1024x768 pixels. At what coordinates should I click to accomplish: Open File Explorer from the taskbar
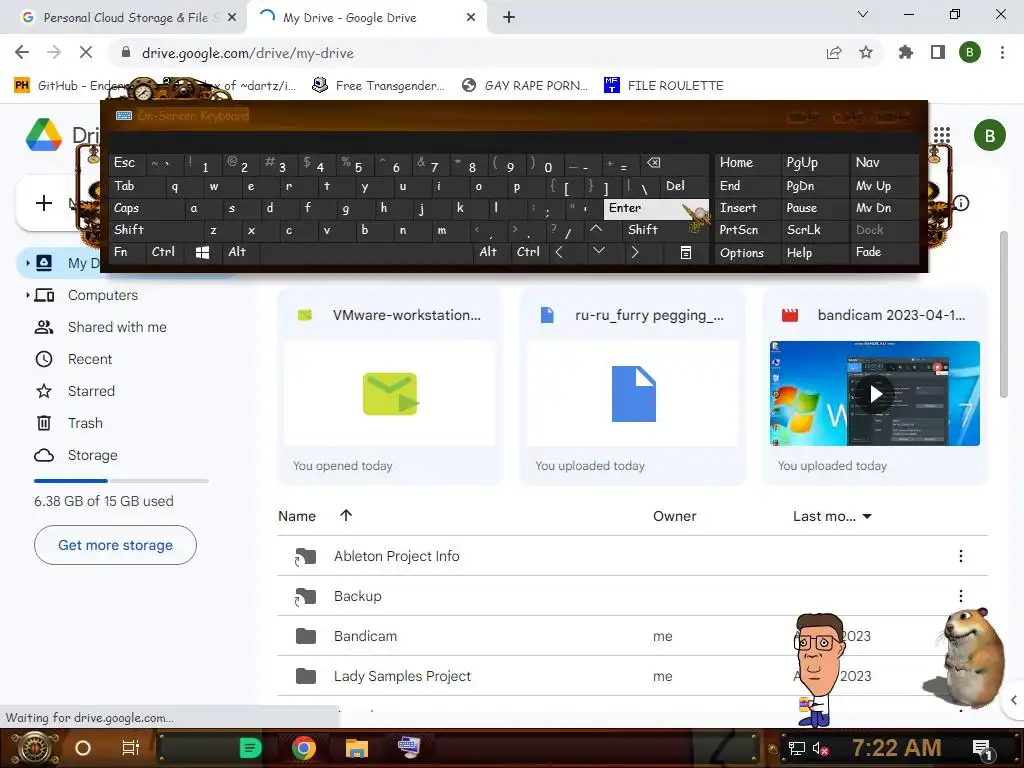pos(357,748)
